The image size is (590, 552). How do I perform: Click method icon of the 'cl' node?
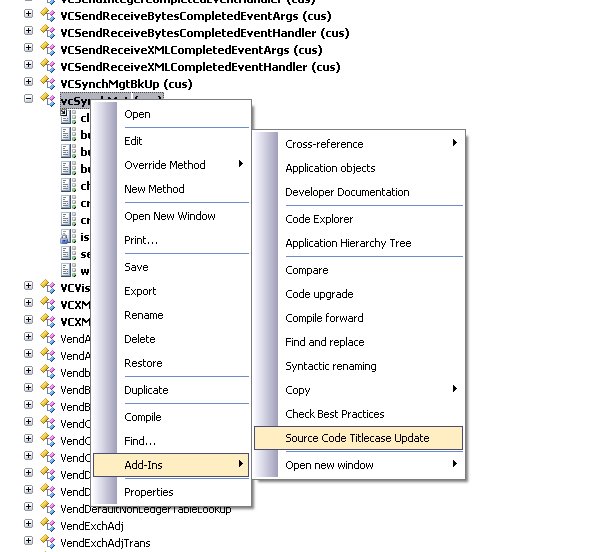coord(68,117)
